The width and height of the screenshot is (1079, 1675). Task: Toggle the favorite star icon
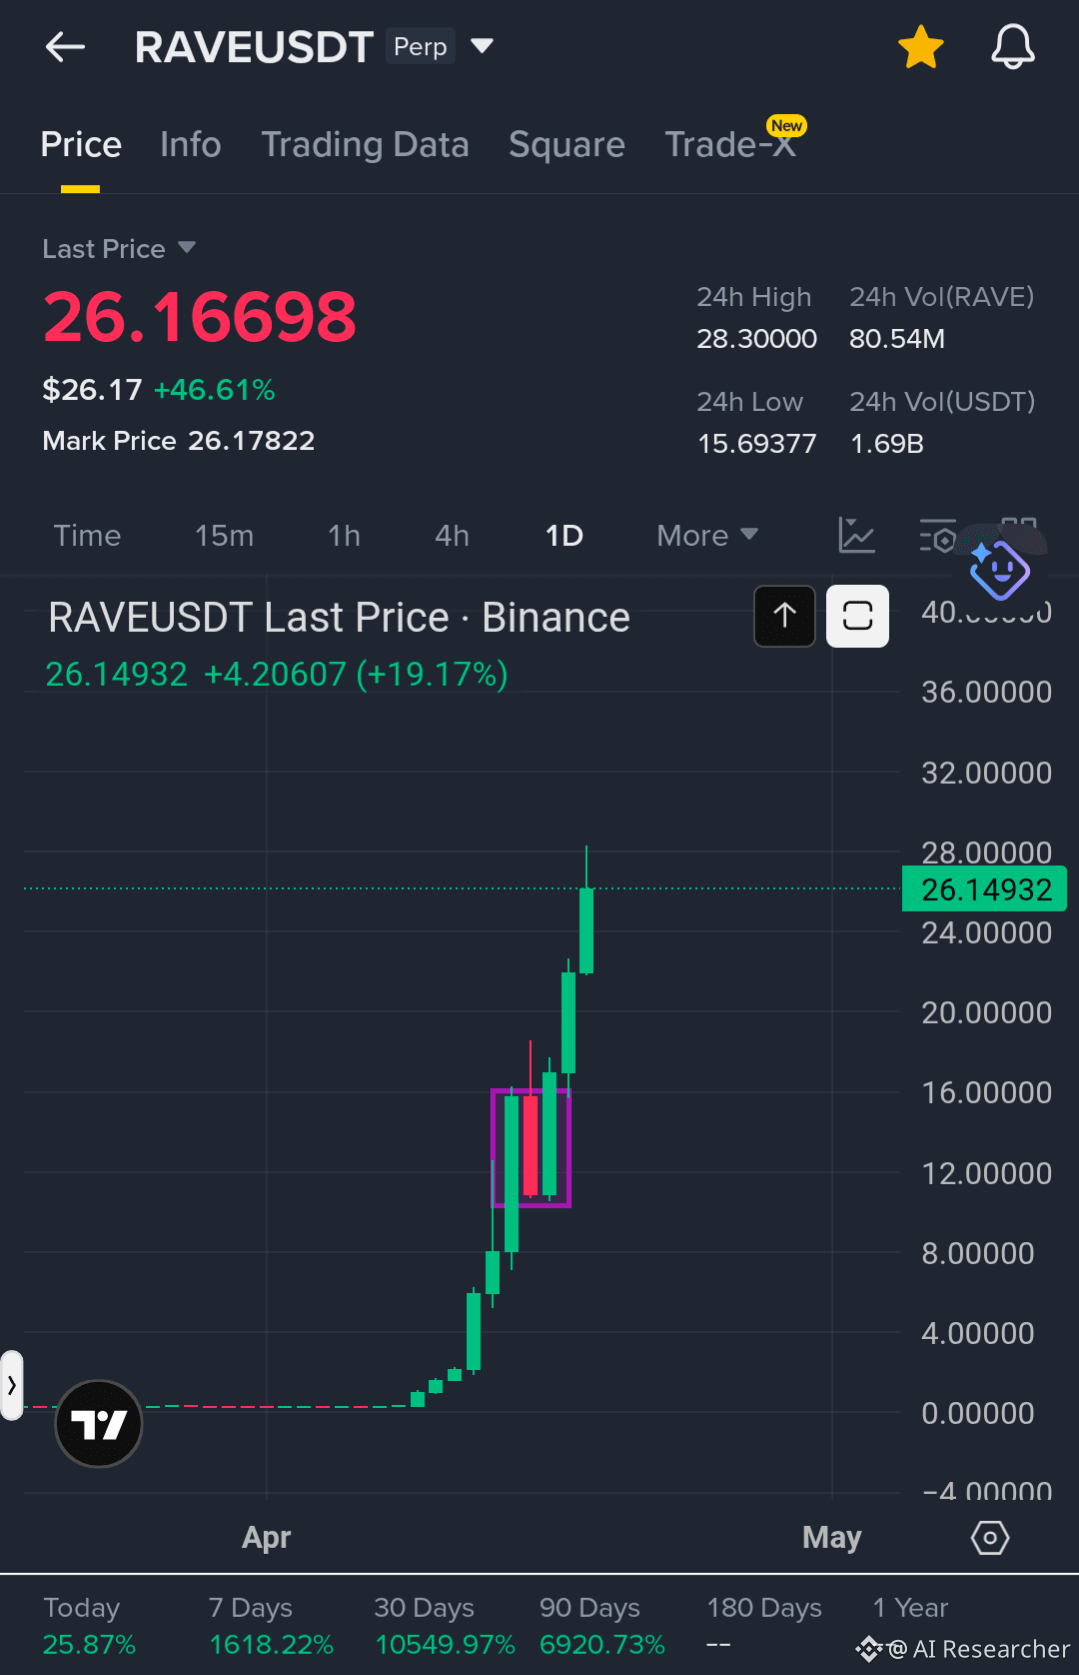pyautogui.click(x=920, y=47)
